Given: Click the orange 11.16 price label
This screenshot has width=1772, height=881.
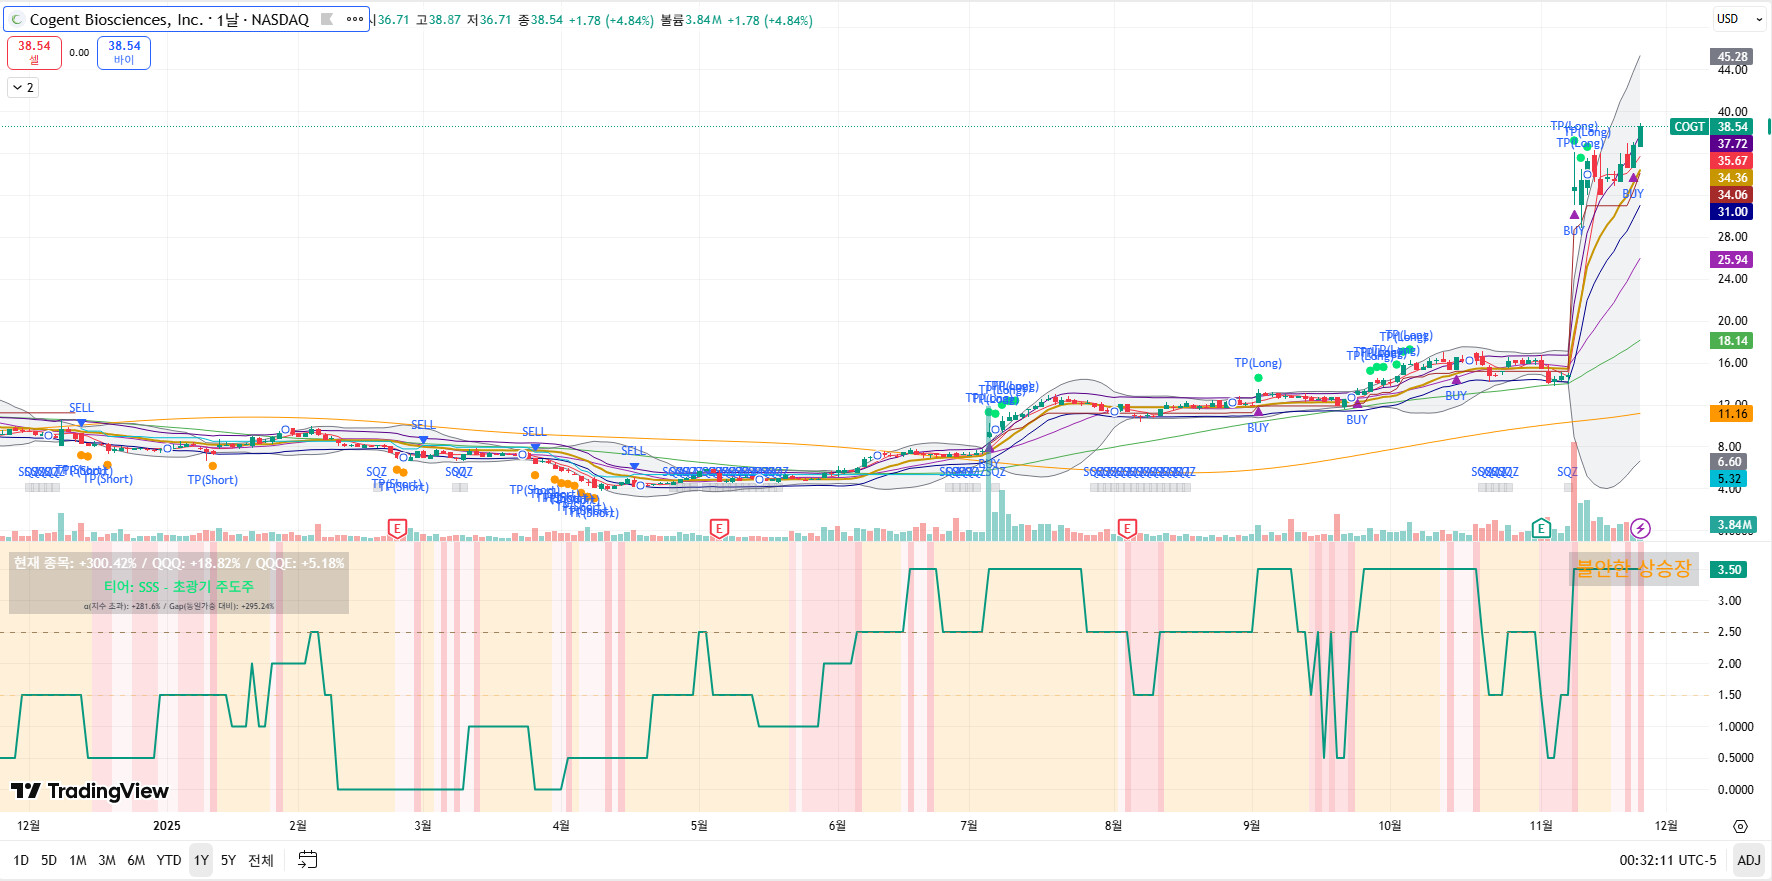Looking at the screenshot, I should 1733,414.
